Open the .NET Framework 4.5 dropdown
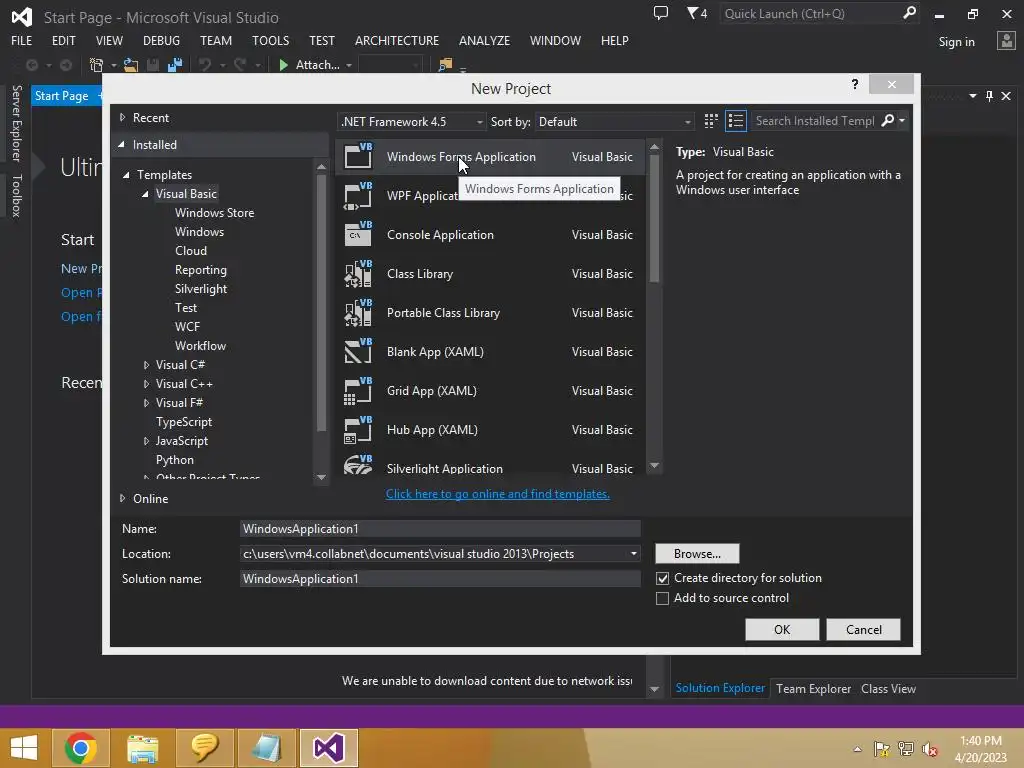 click(x=411, y=121)
